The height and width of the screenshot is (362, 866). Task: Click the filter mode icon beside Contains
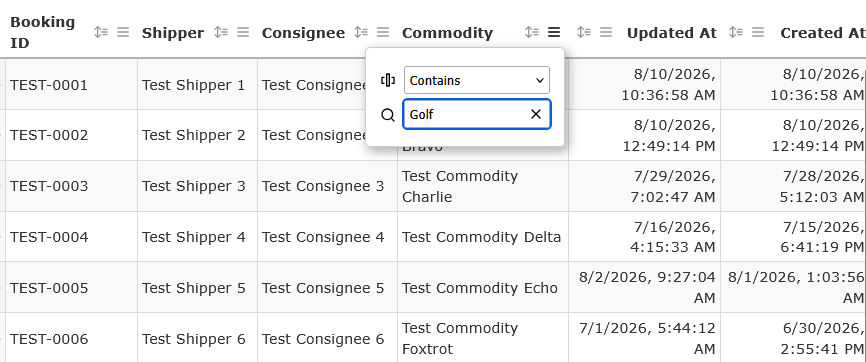coord(388,80)
